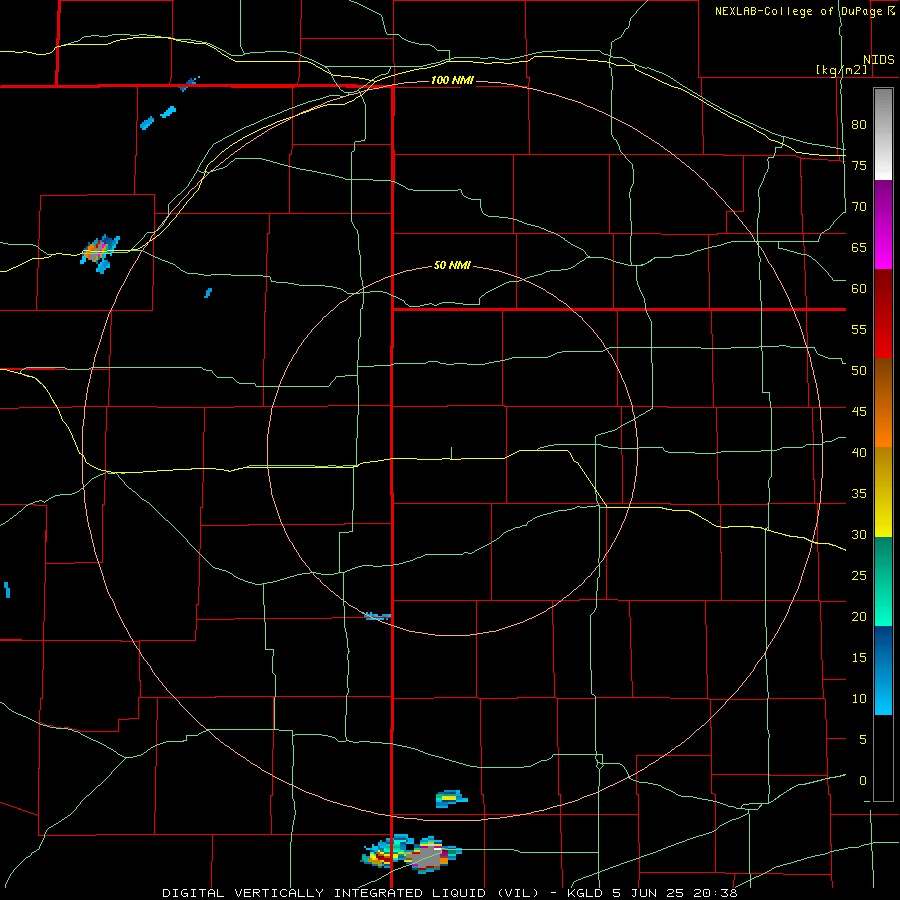Click the 15 value on color scale
The image size is (900, 900).
pyautogui.click(x=859, y=658)
